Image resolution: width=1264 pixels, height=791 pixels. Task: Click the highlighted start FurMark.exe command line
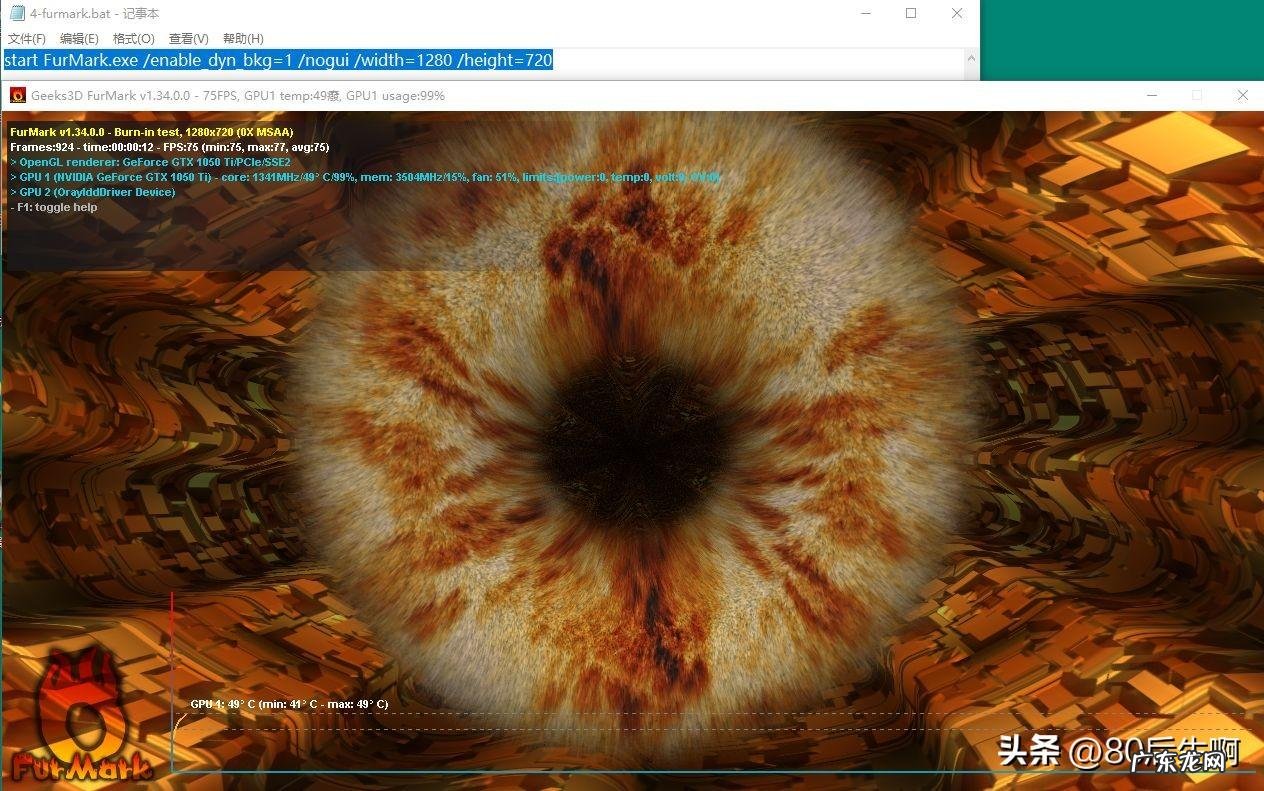coord(278,60)
